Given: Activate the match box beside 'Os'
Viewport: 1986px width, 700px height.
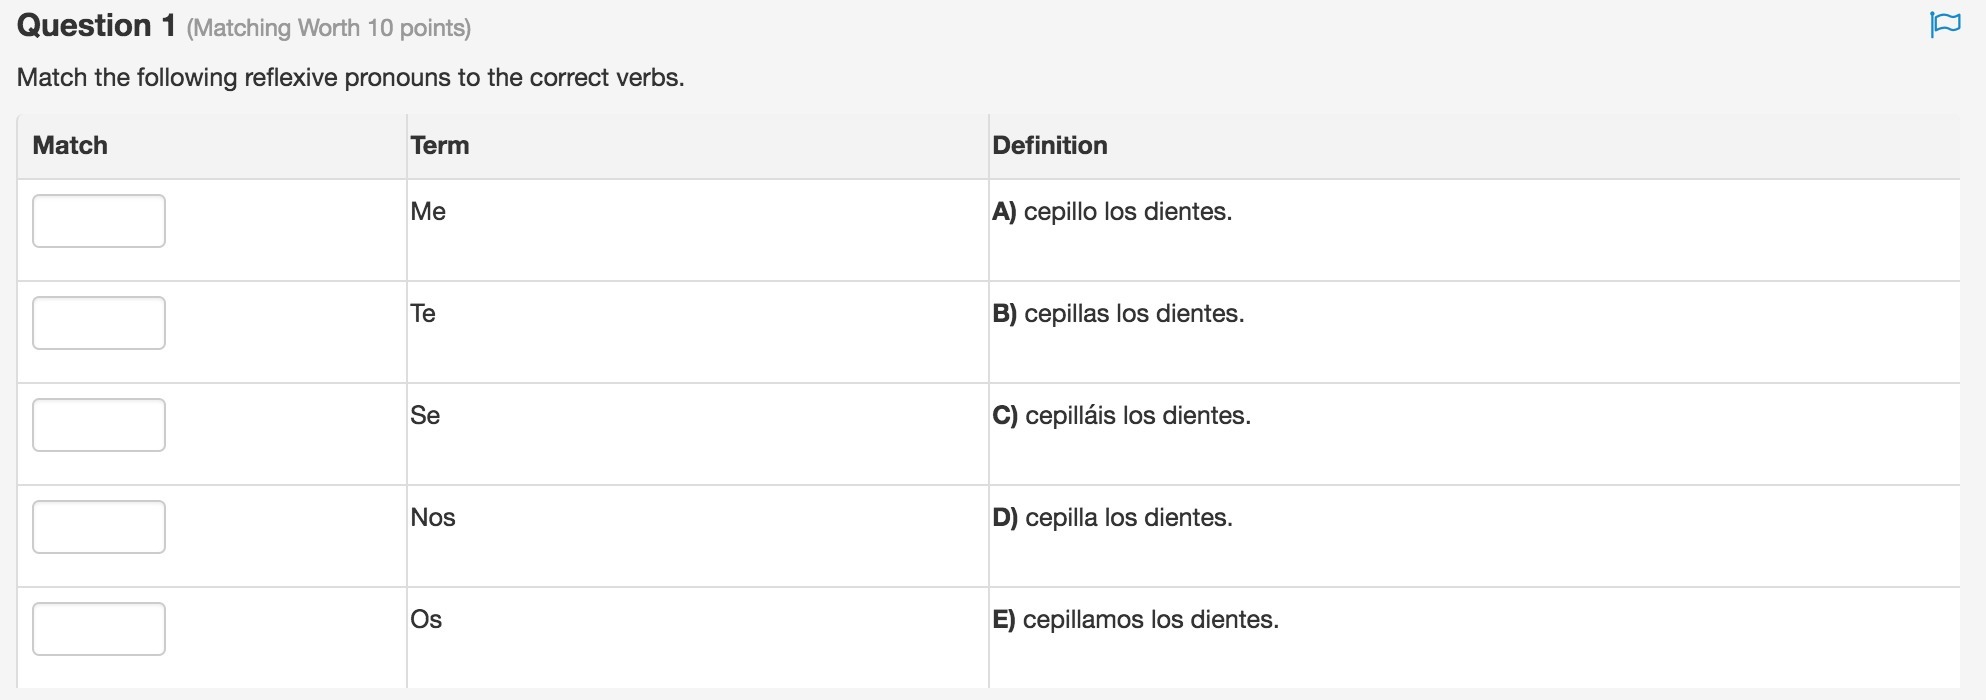Looking at the screenshot, I should pos(99,629).
